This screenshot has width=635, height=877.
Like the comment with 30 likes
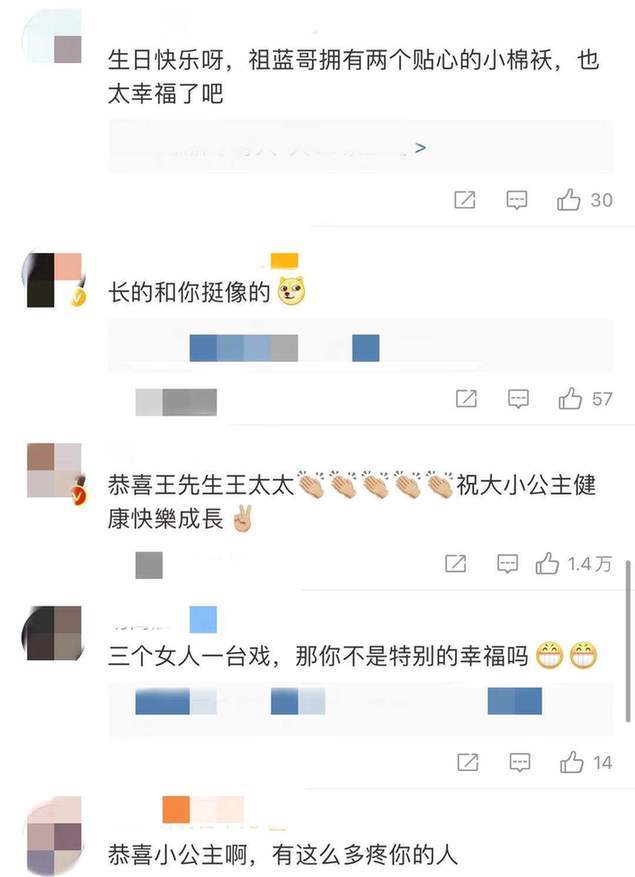tap(568, 200)
